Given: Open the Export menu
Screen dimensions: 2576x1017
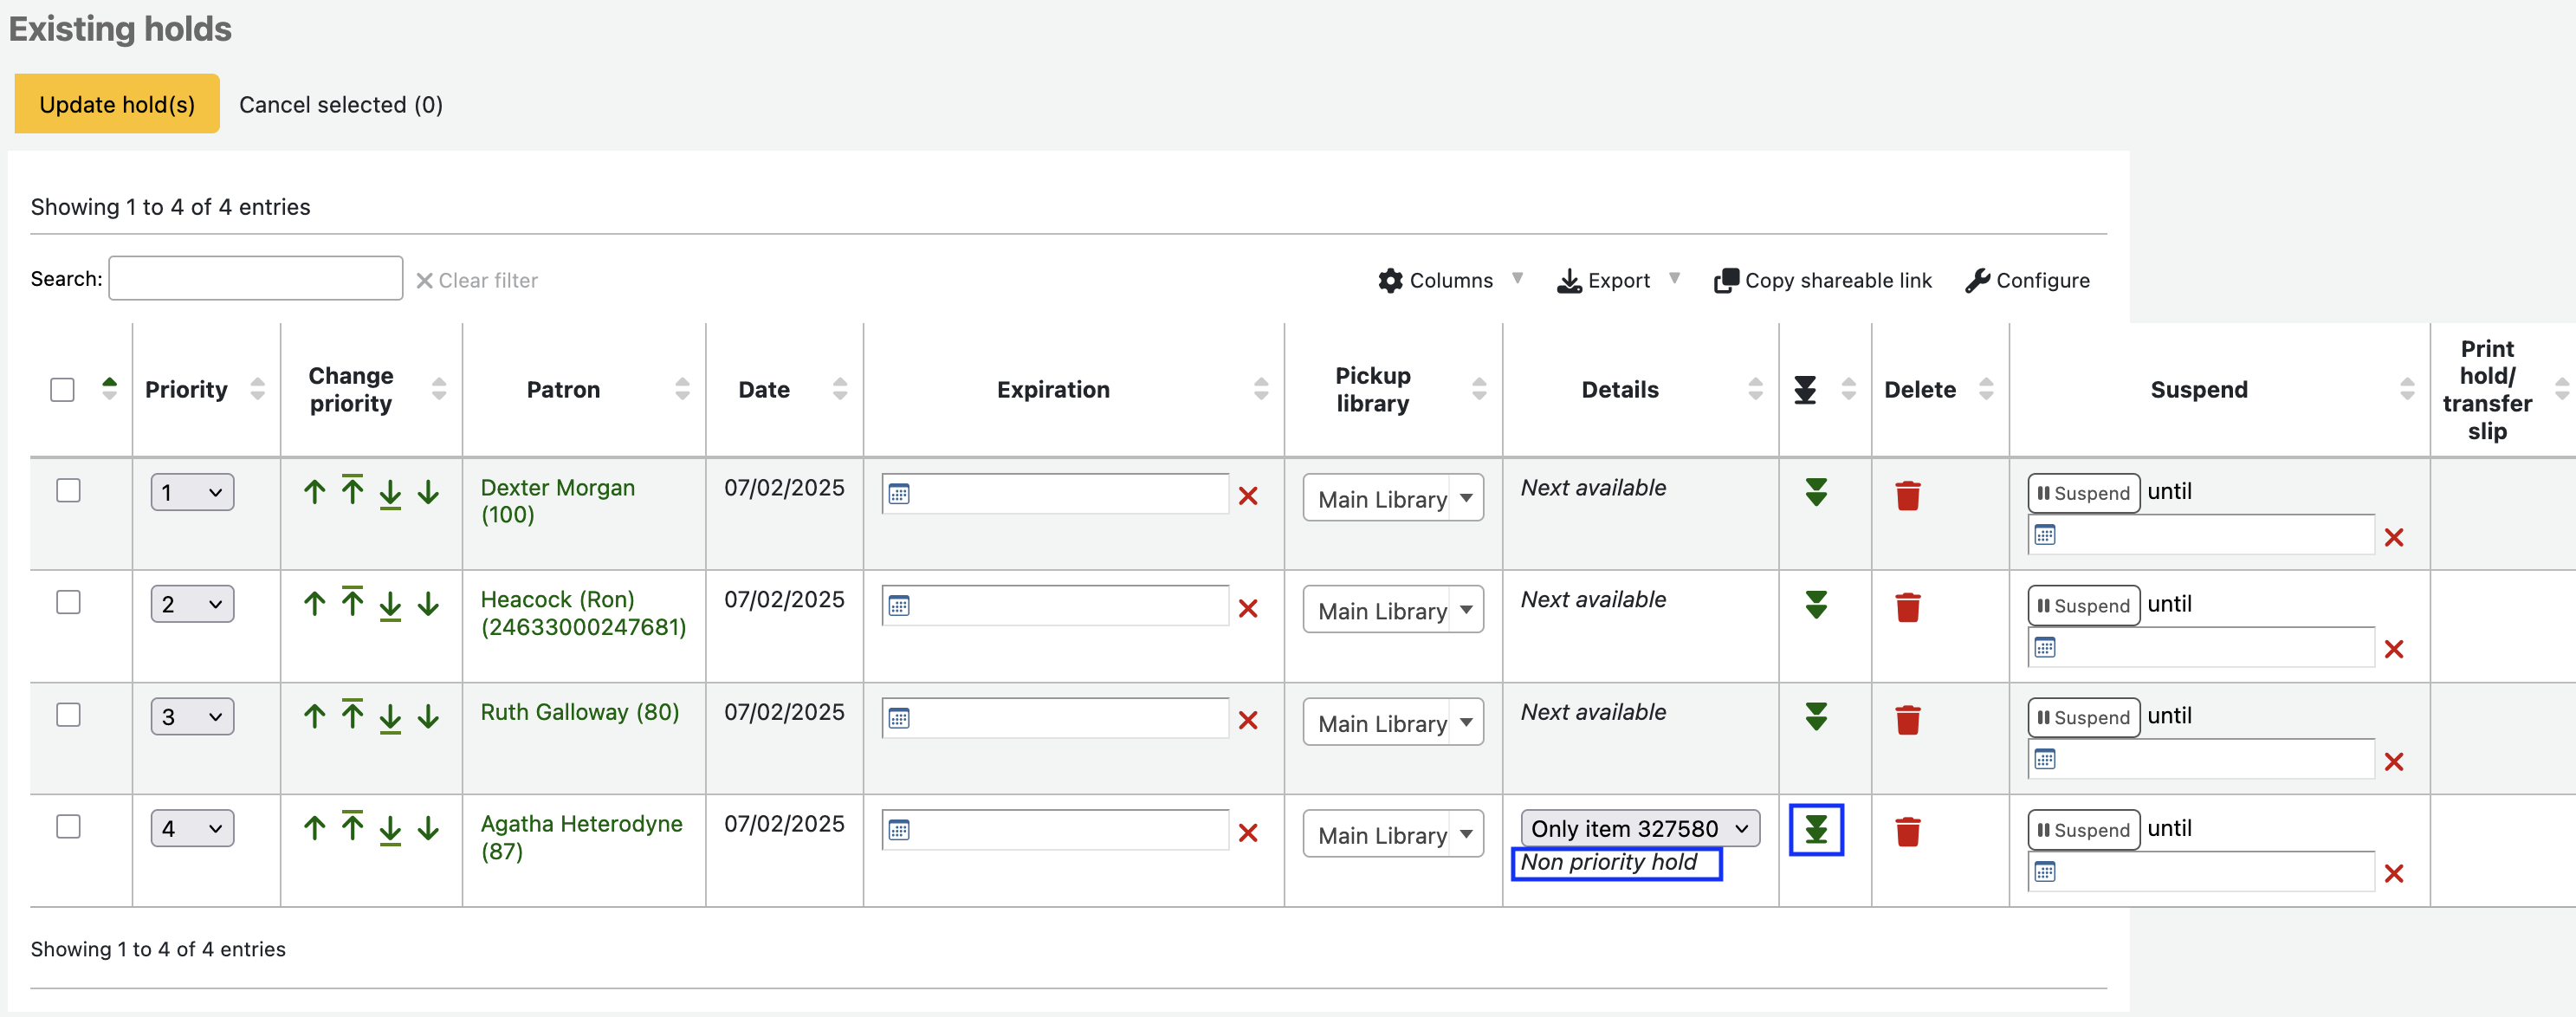Looking at the screenshot, I should click(1617, 280).
